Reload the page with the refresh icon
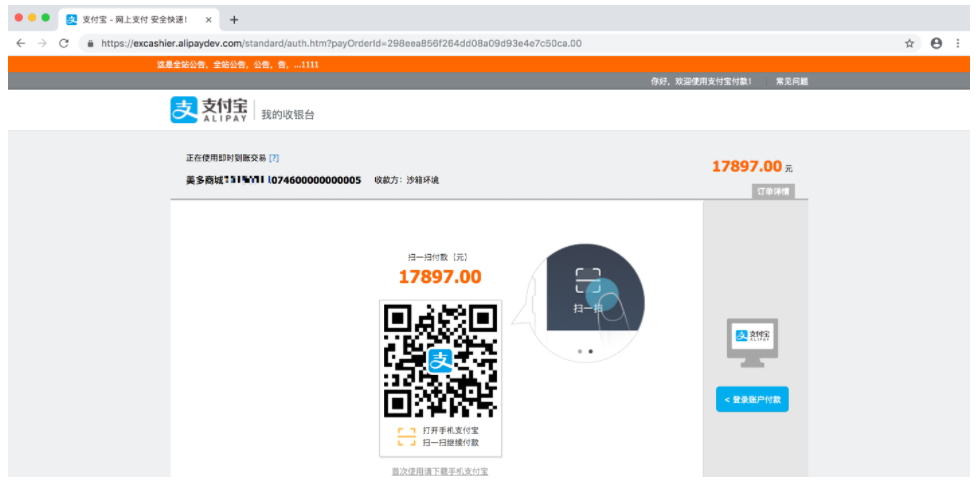The width and height of the screenshot is (980, 495). pyautogui.click(x=64, y=43)
